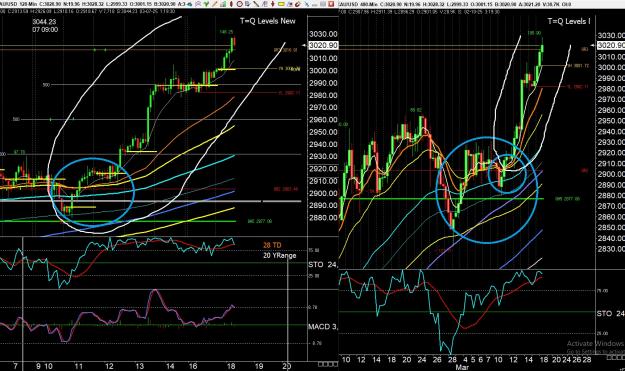Click the 2880.00 level on left price axis
Image resolution: width=625 pixels, height=371 pixels.
[x=323, y=218]
